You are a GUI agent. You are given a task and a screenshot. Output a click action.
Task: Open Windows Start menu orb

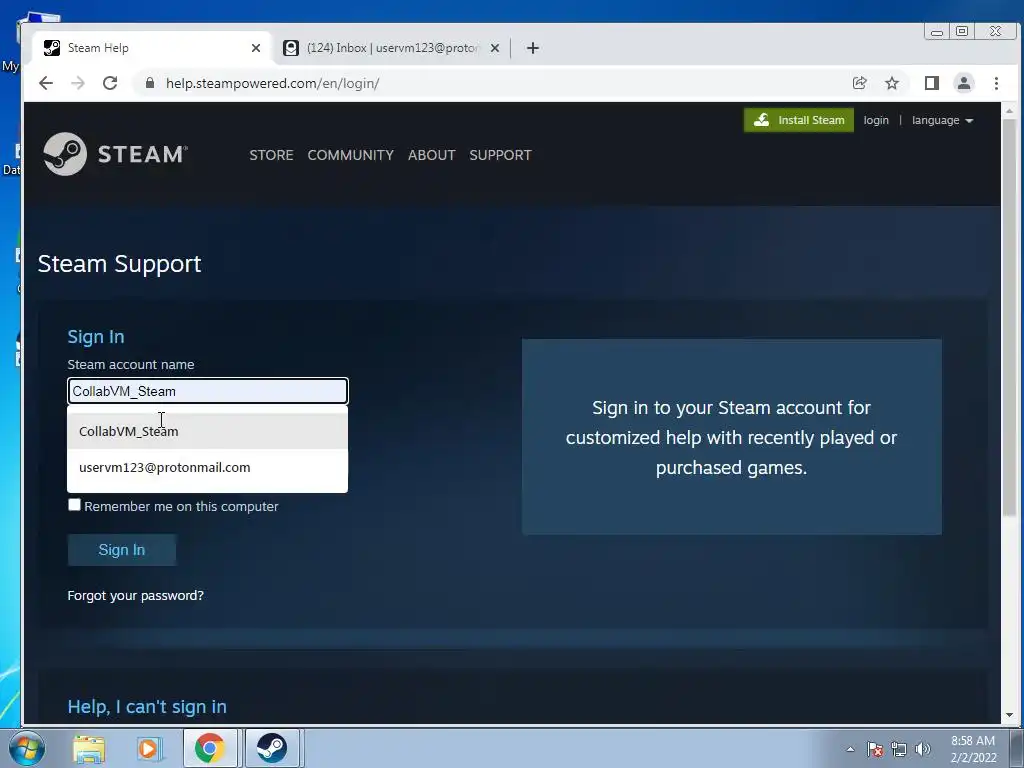coord(27,748)
